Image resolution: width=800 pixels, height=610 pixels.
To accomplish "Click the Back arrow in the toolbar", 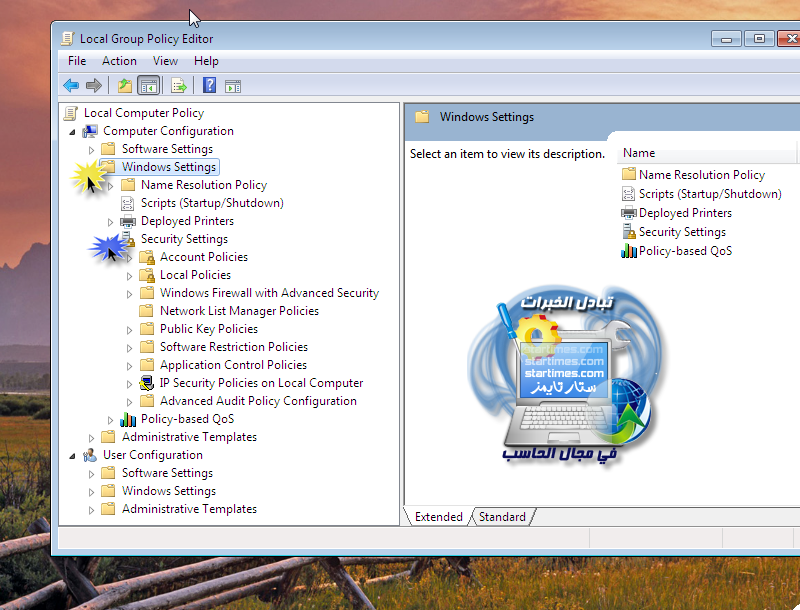I will 71,86.
